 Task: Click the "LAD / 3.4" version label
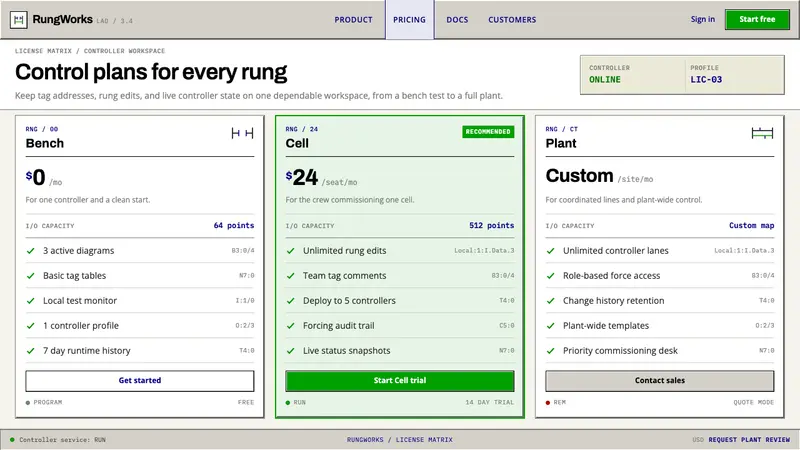114,21
